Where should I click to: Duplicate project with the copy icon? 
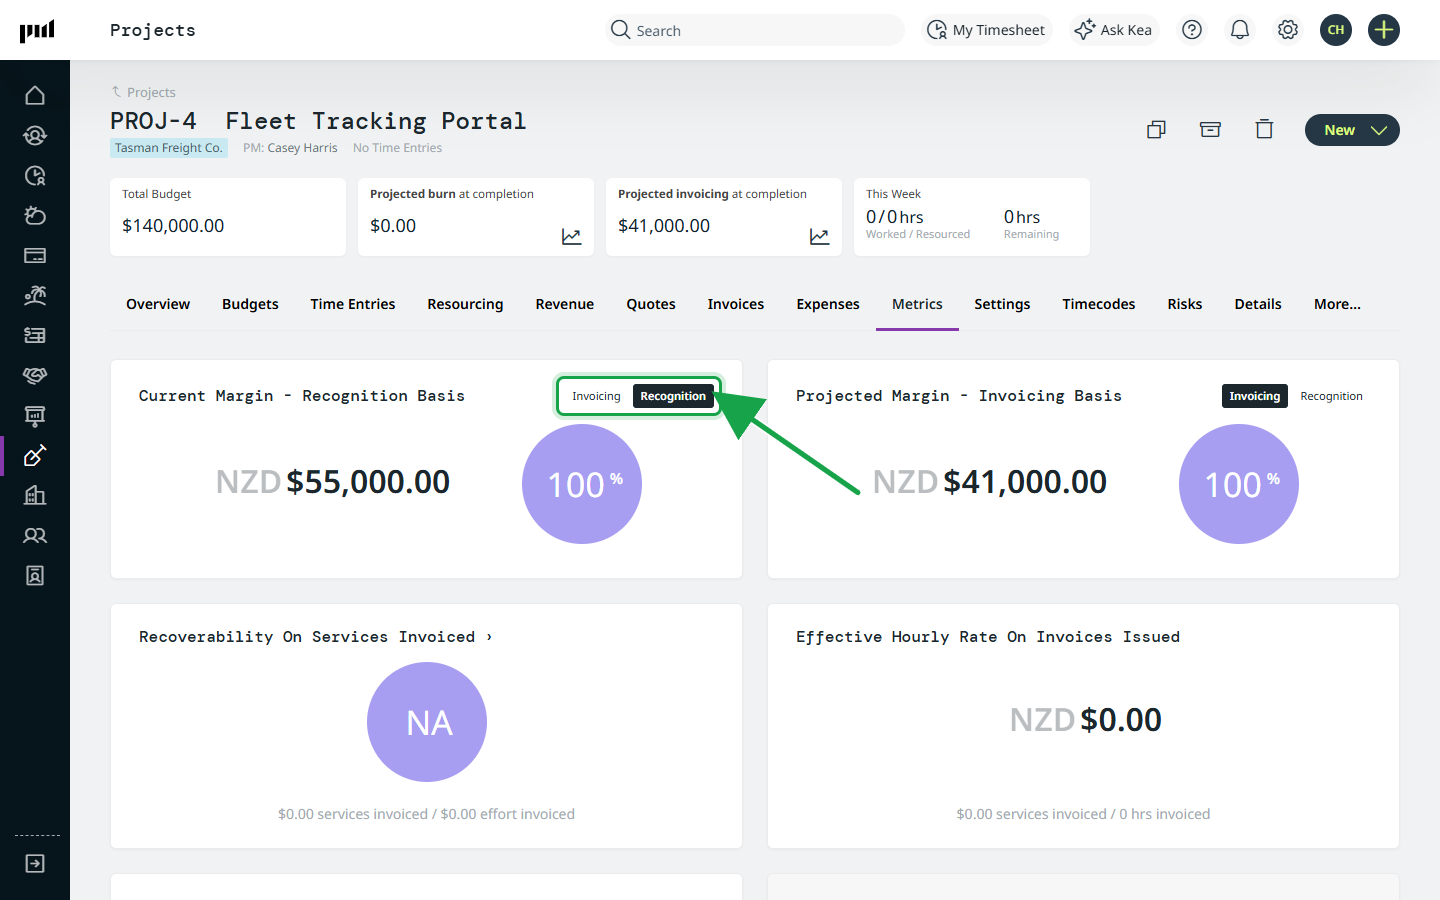coord(1156,129)
